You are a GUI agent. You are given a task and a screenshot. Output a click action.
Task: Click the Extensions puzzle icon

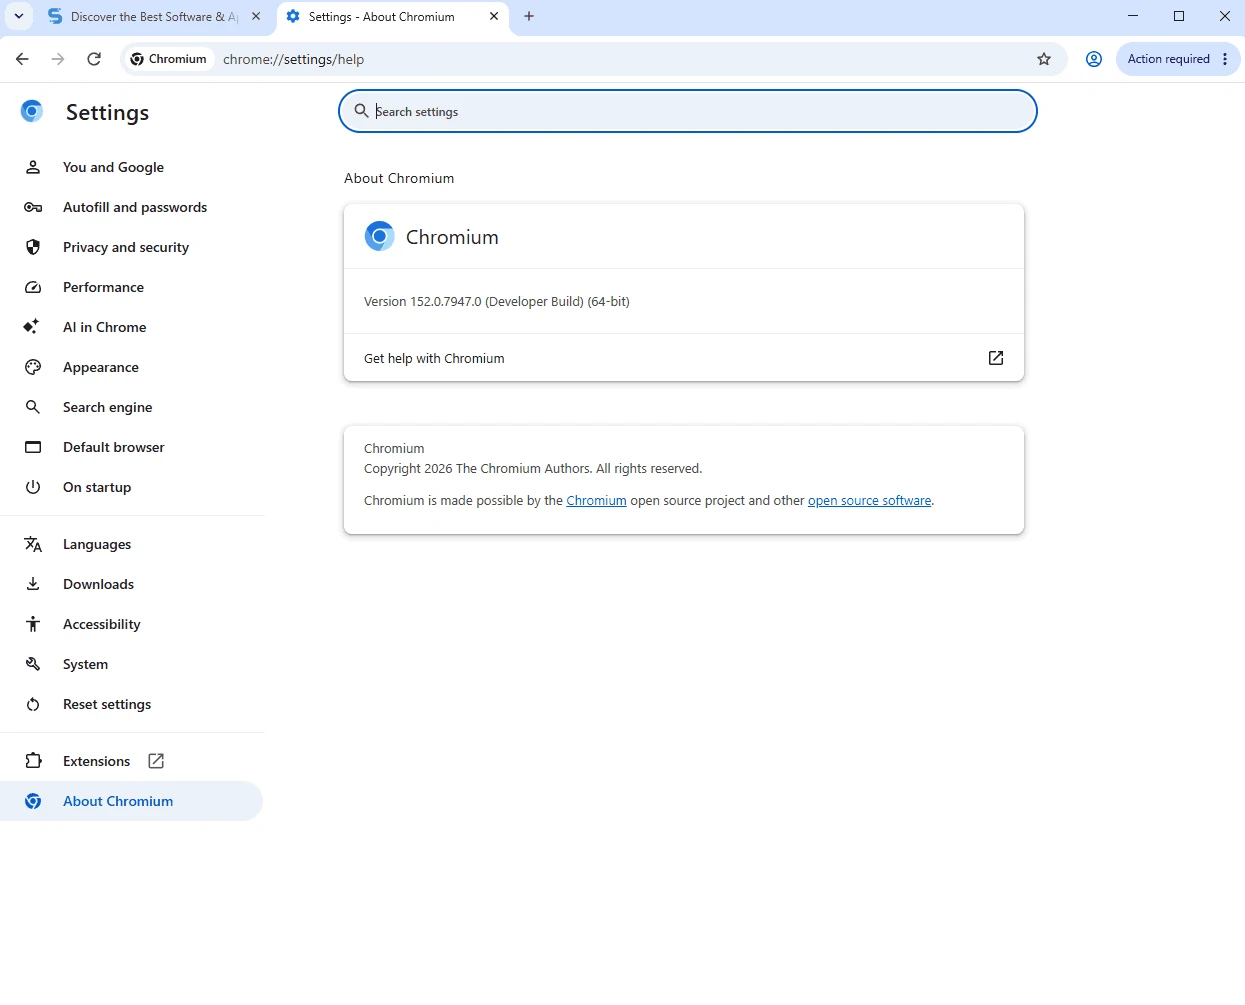click(x=33, y=761)
